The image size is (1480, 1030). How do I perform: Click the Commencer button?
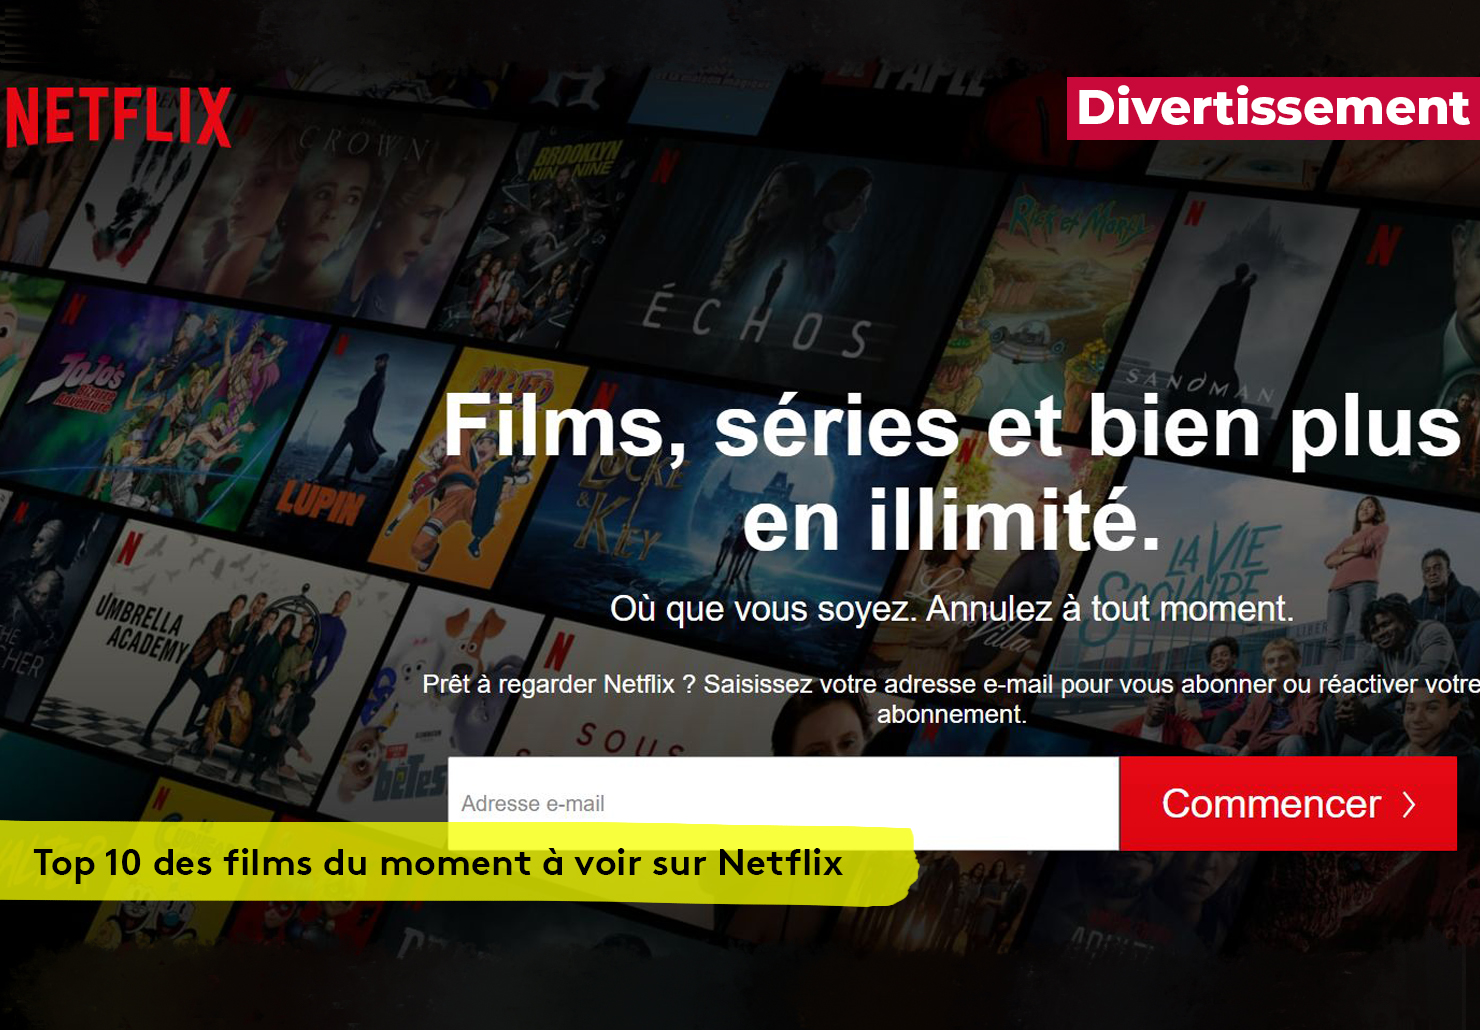coord(1288,803)
